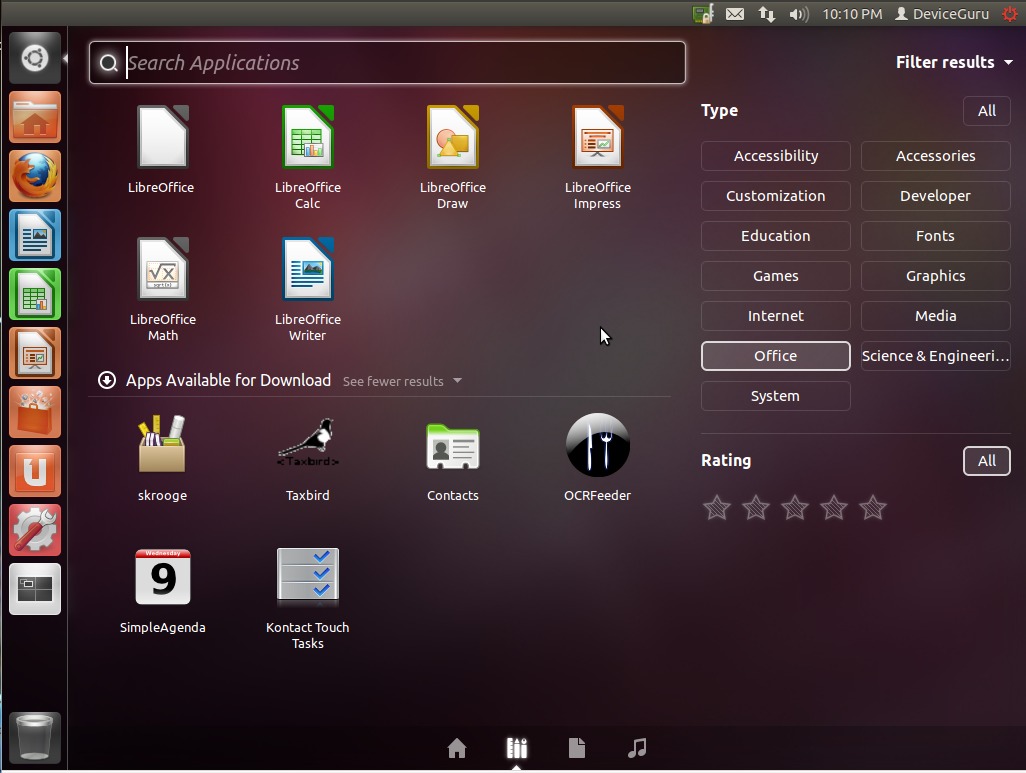Open Ubuntu One from launcher

point(35,471)
